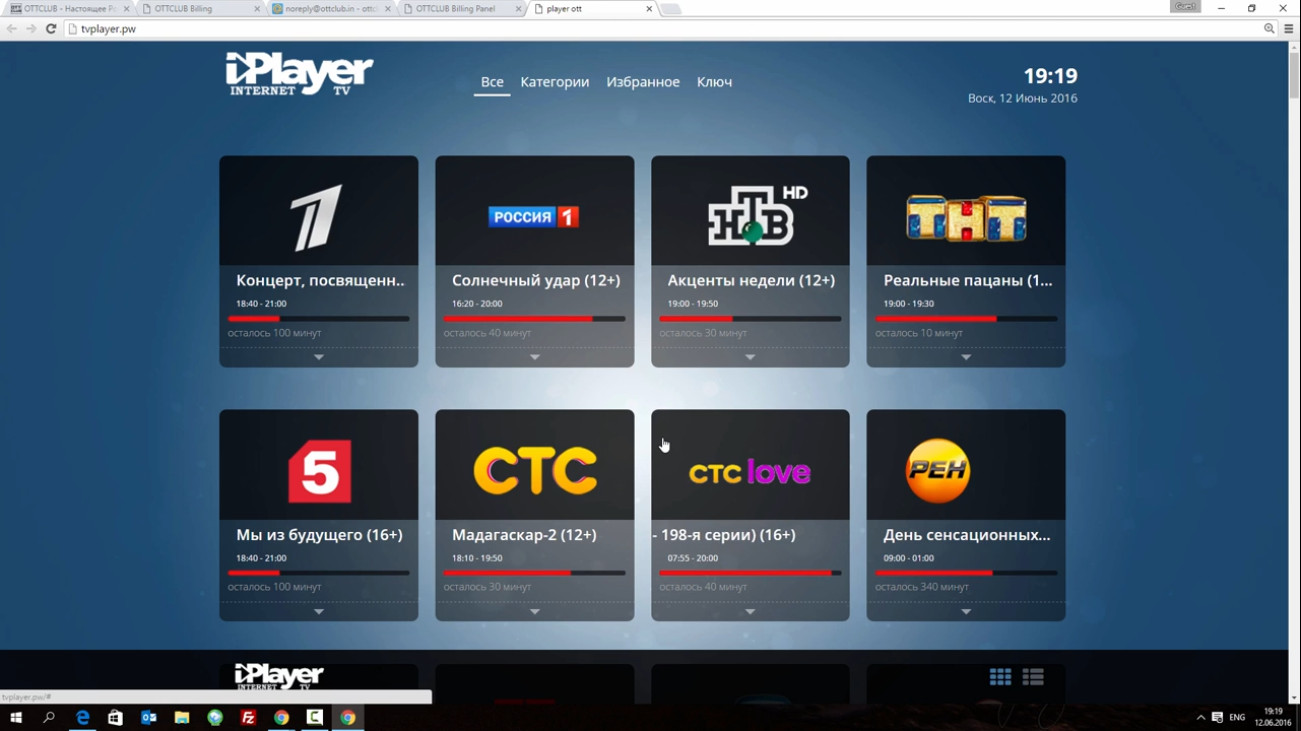Click the time range 07:55 - 20:00
This screenshot has width=1301, height=731.
pos(692,558)
